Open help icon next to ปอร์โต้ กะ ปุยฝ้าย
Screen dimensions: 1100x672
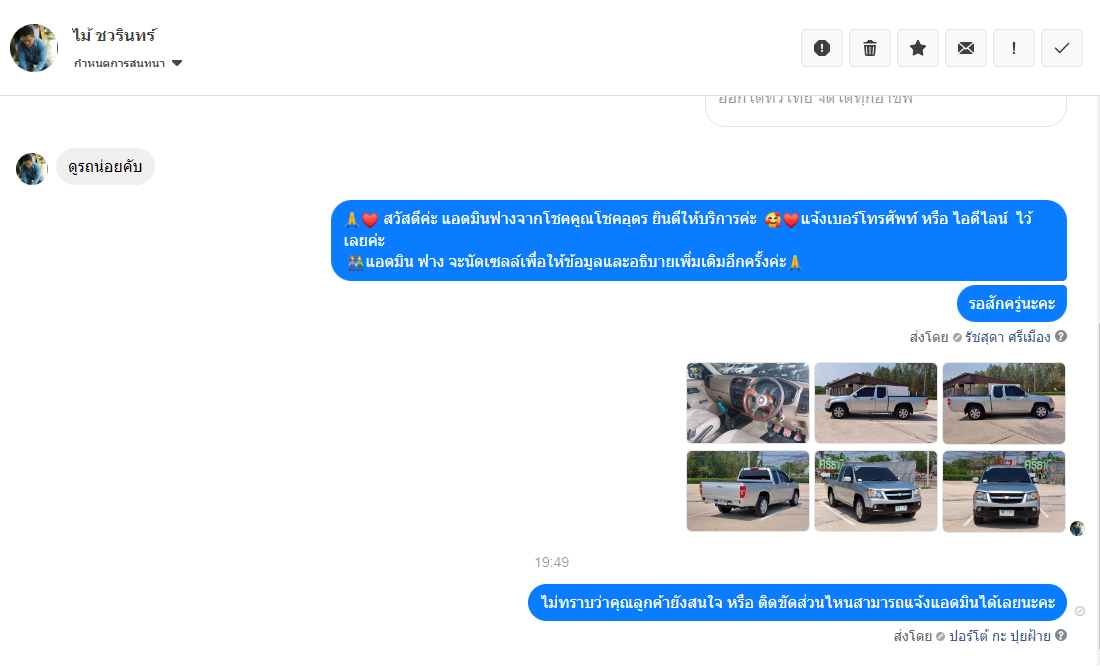pos(1061,635)
